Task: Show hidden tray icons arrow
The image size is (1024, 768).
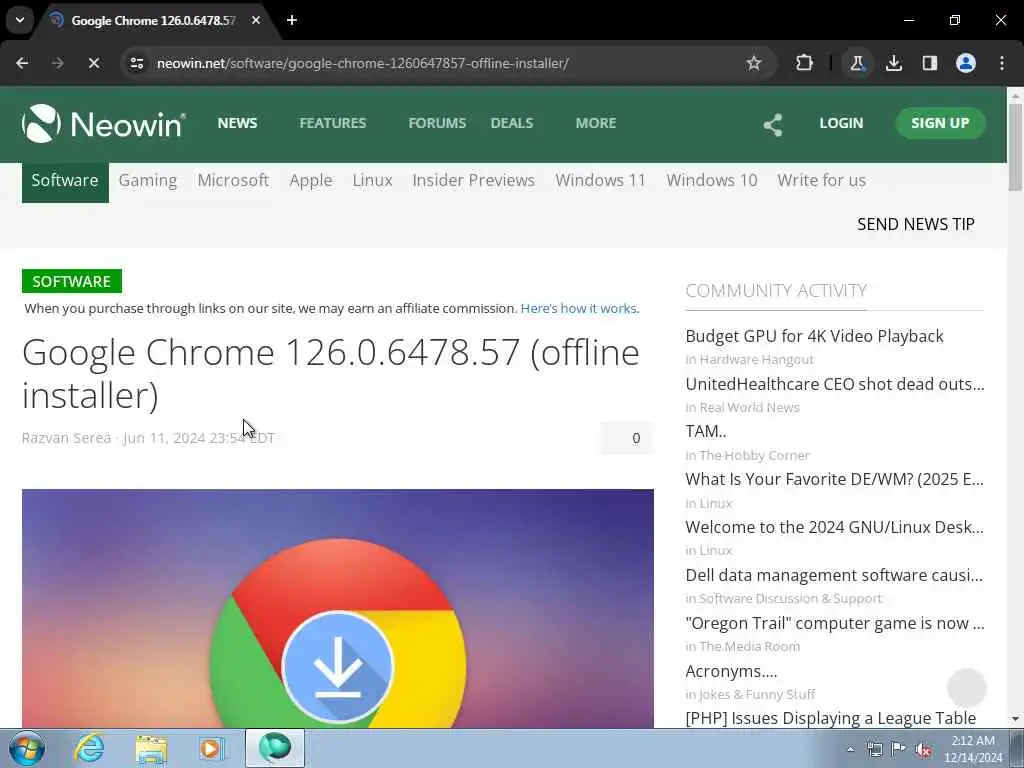Action: [850, 749]
